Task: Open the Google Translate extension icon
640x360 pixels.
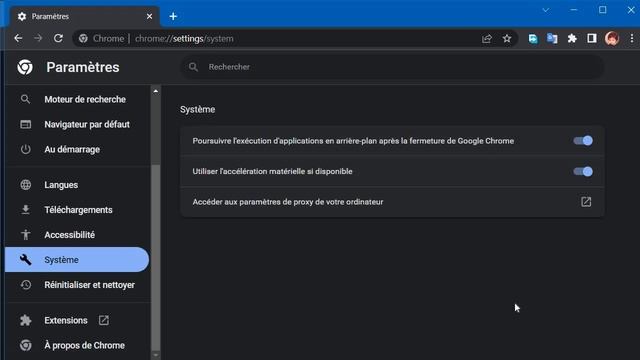Action: click(x=552, y=39)
